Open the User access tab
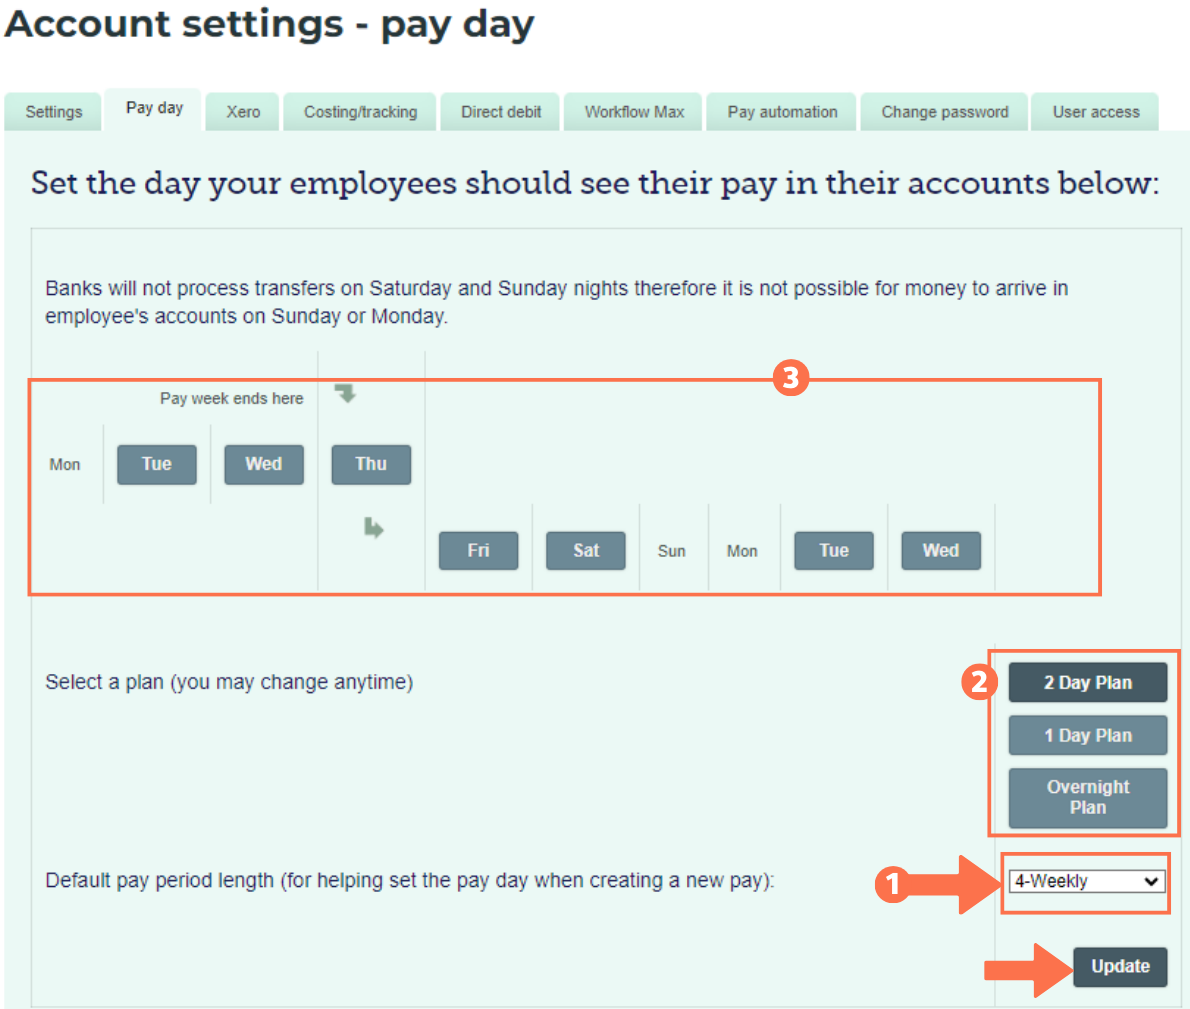Viewport: 1190px width, 1009px height. (1094, 112)
